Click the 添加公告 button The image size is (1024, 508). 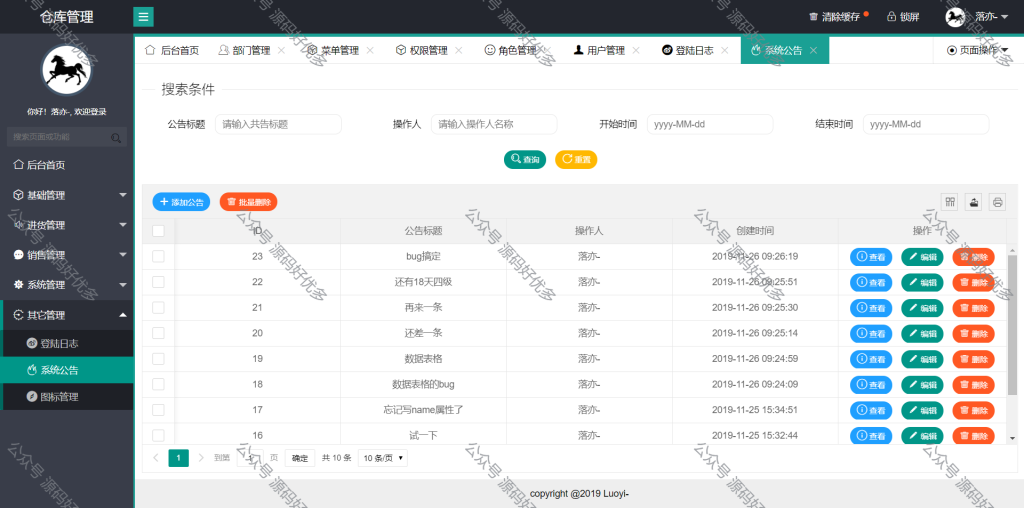tap(182, 202)
